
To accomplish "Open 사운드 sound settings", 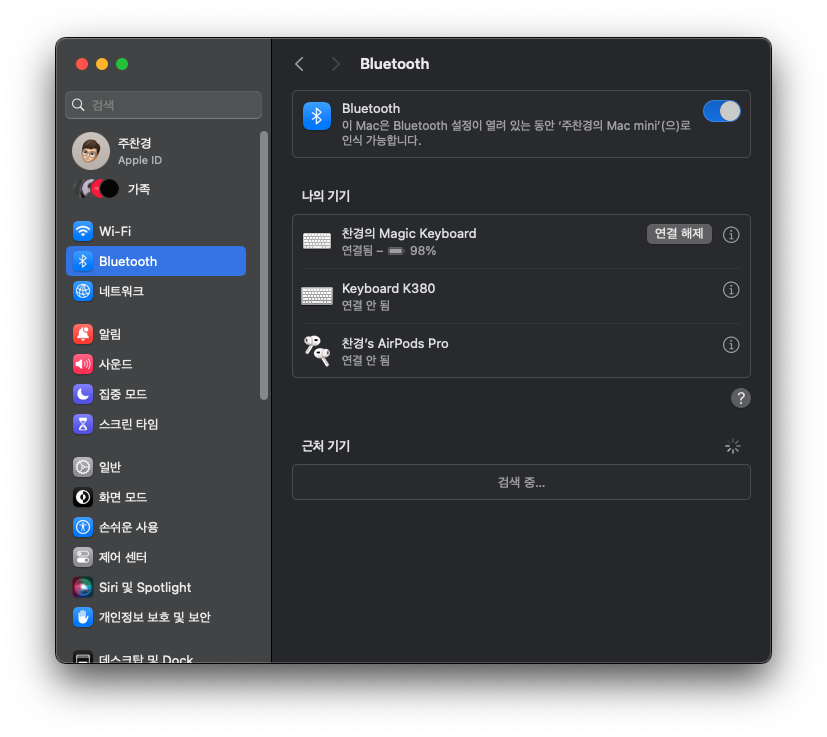I will coord(156,364).
